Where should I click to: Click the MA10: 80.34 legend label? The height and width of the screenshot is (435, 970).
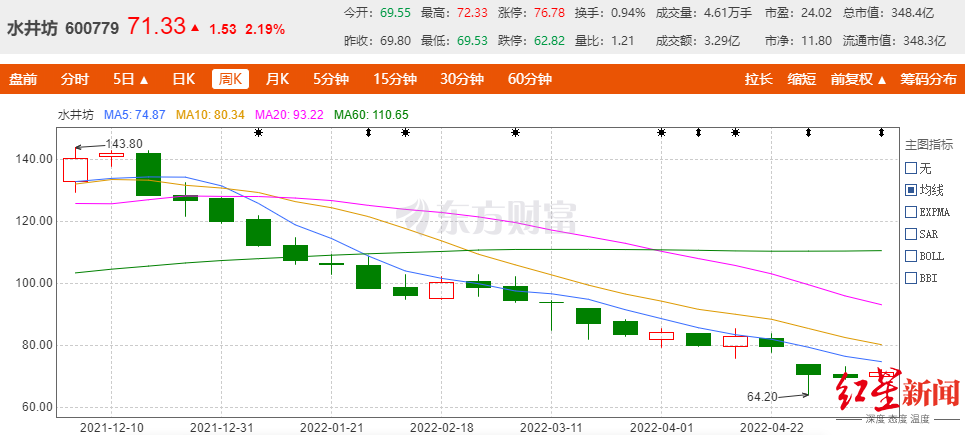[x=210, y=114]
